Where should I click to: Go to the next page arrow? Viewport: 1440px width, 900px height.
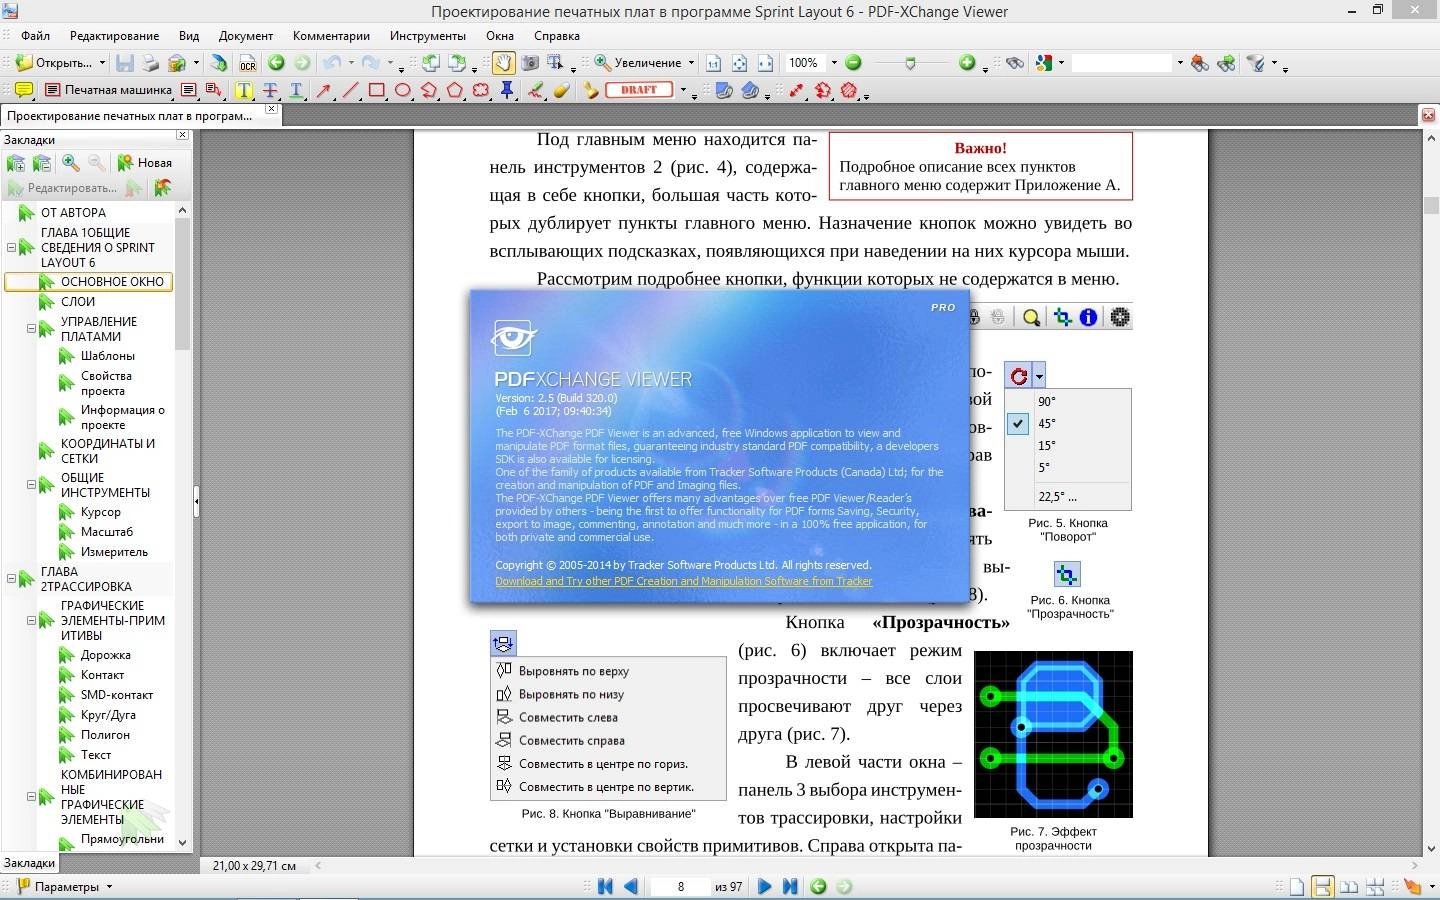pyautogui.click(x=764, y=886)
